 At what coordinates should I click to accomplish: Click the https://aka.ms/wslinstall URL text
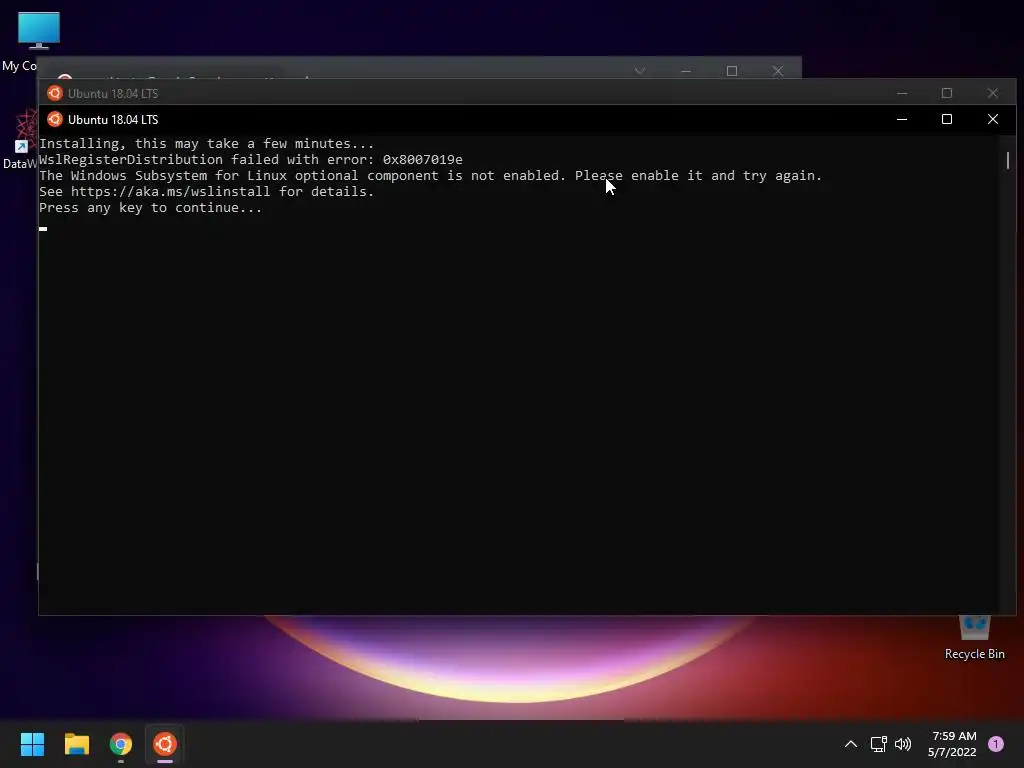170,192
